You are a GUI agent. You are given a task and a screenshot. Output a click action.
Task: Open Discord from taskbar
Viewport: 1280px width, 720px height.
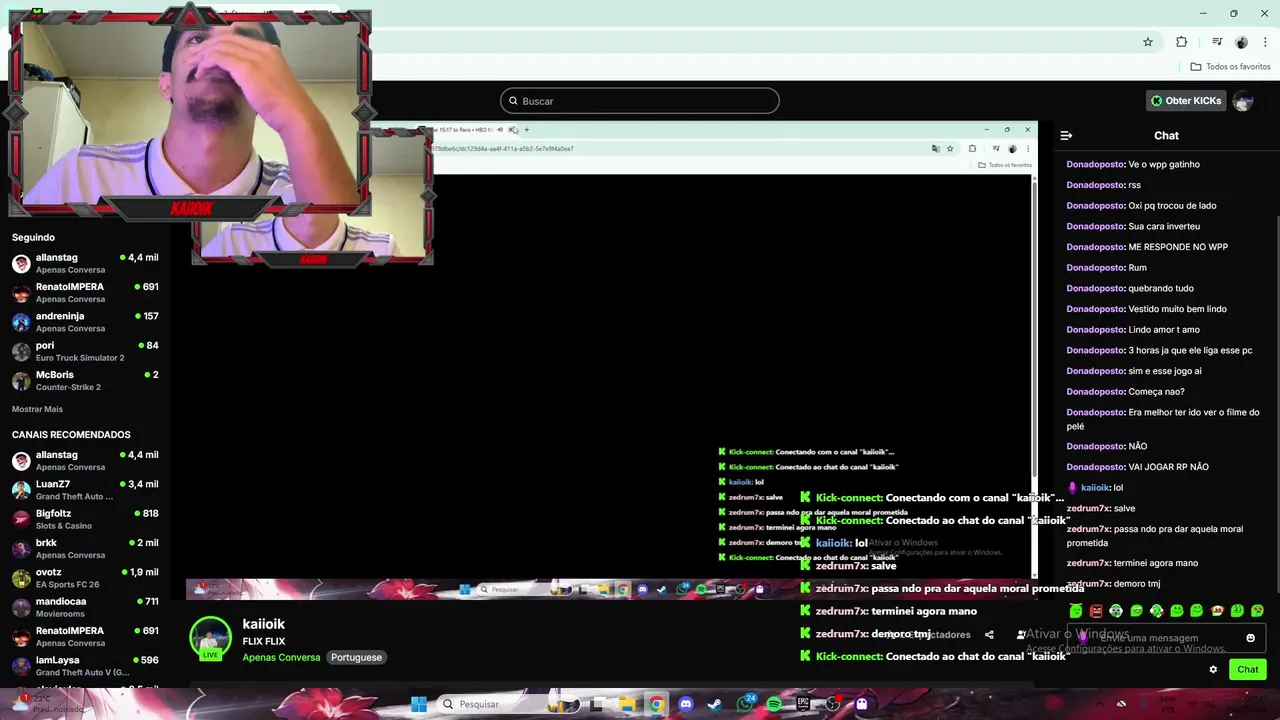tap(686, 704)
